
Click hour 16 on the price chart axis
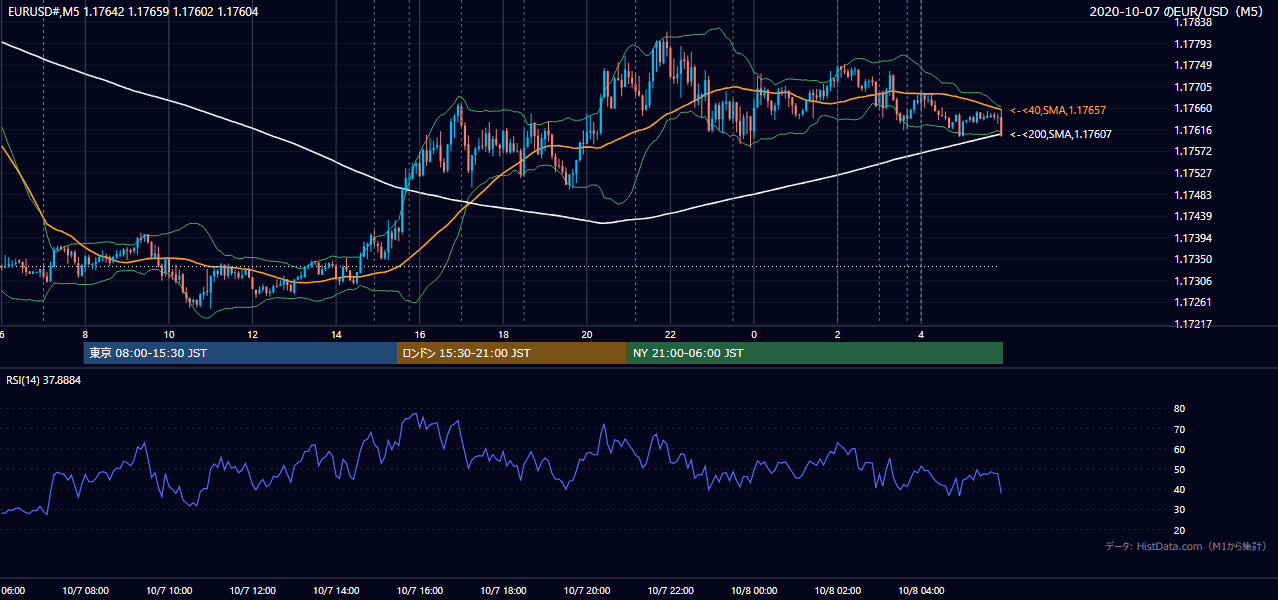coord(420,334)
